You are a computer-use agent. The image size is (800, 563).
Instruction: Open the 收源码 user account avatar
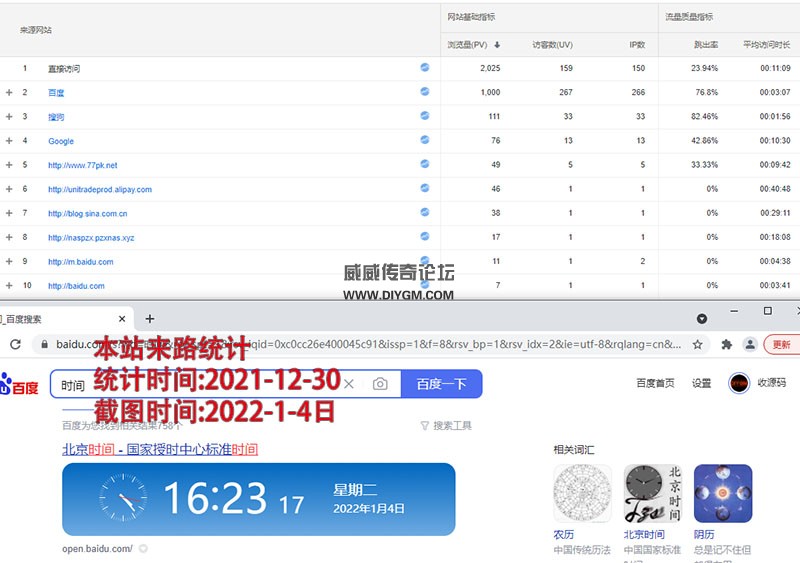pyautogui.click(x=739, y=383)
